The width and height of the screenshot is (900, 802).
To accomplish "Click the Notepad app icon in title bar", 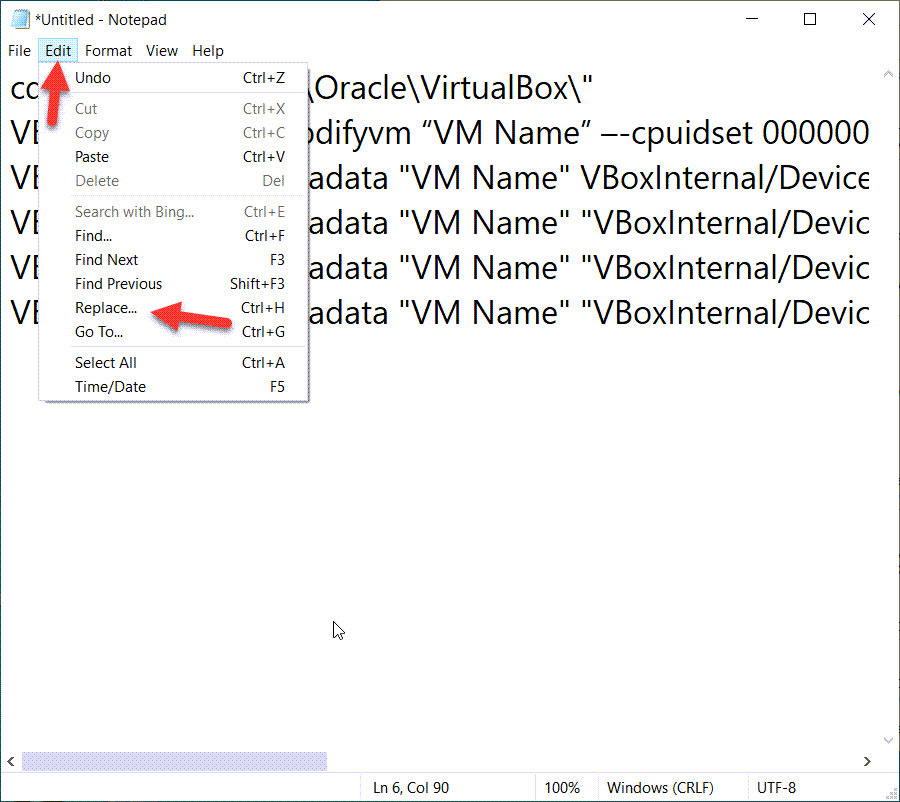I will [x=19, y=19].
